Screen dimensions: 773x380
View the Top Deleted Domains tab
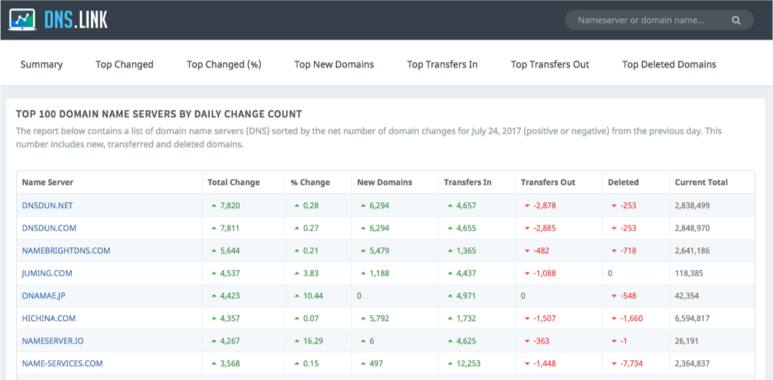(x=669, y=65)
